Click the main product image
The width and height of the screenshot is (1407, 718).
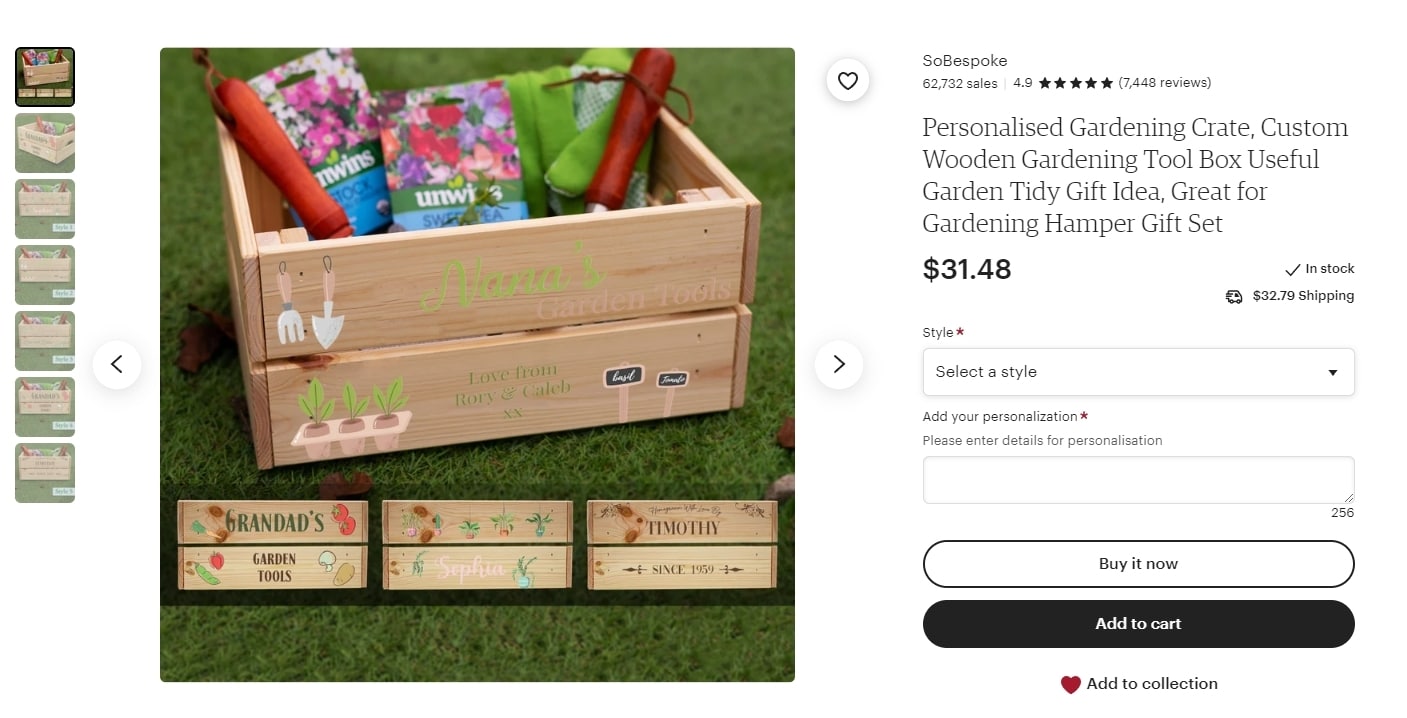pos(477,365)
